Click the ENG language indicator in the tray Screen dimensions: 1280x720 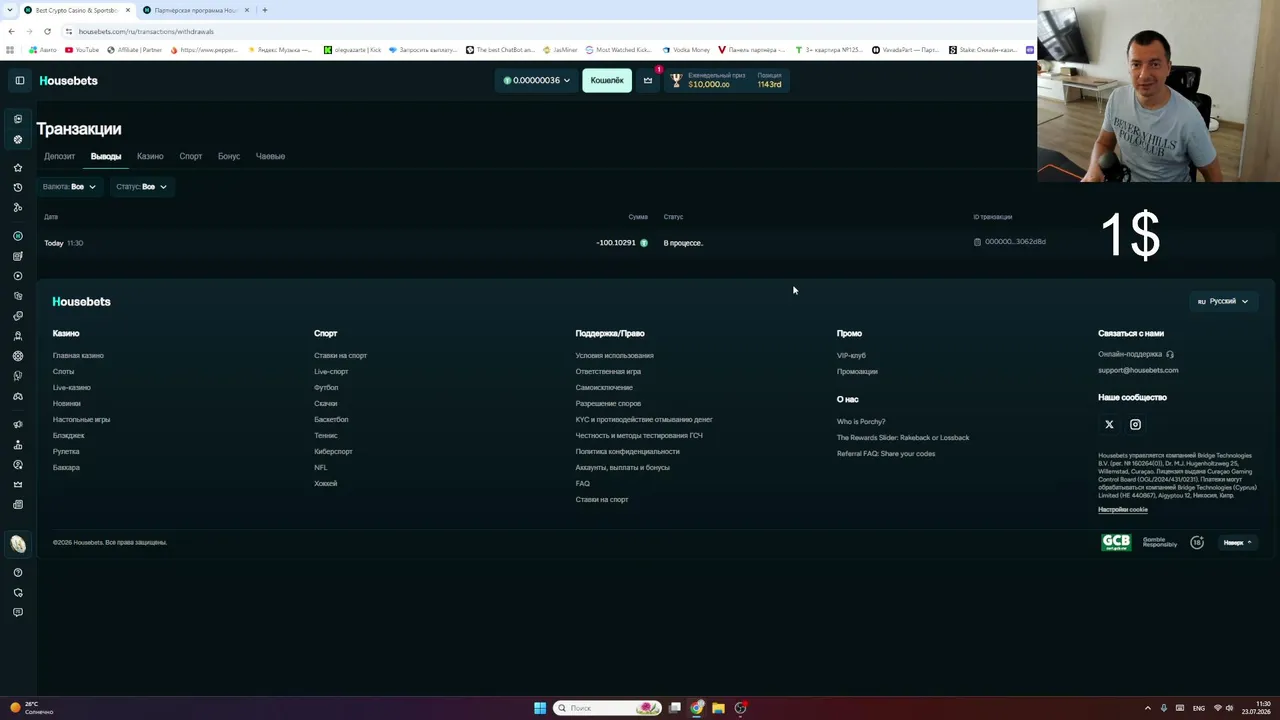click(1199, 708)
